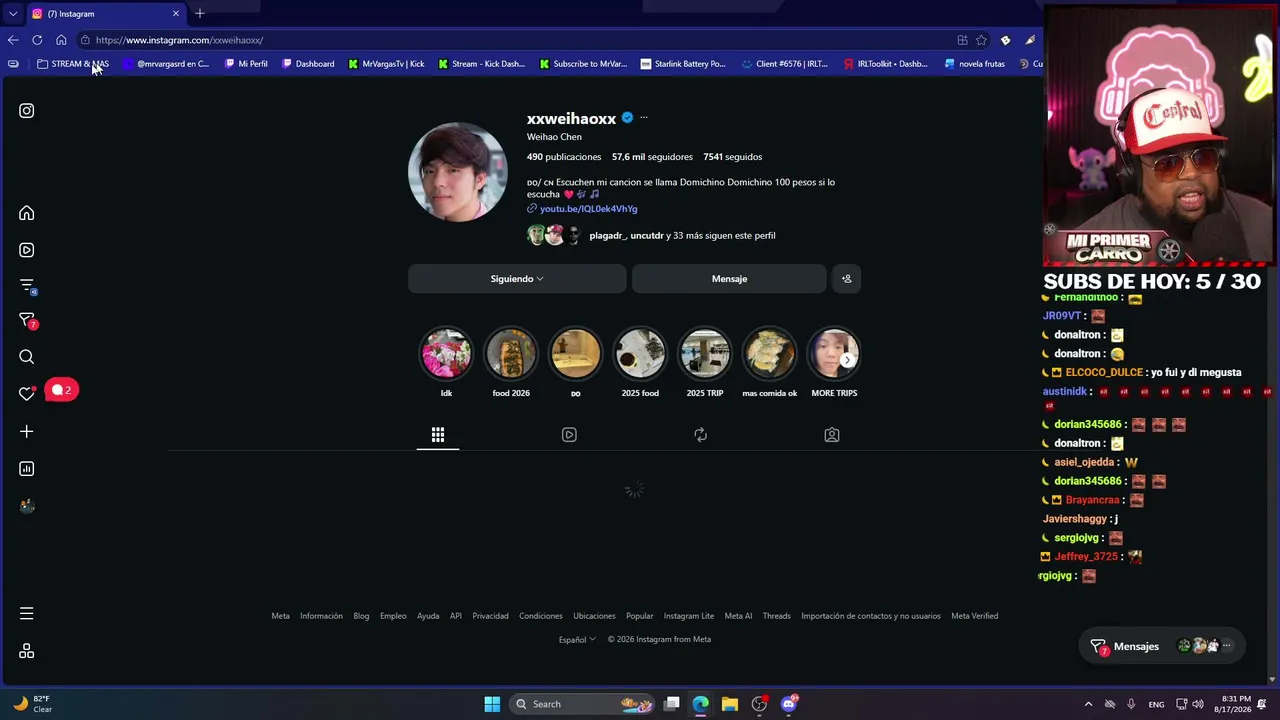Open the ldk story highlight

(x=446, y=354)
